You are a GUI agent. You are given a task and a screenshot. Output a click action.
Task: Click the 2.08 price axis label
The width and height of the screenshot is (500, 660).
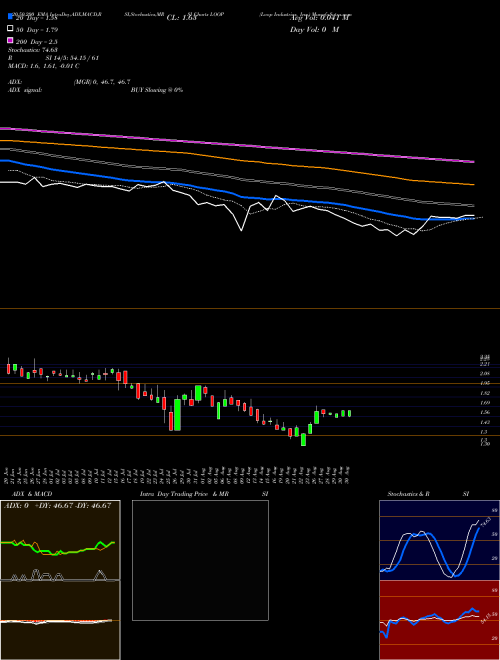485,373
